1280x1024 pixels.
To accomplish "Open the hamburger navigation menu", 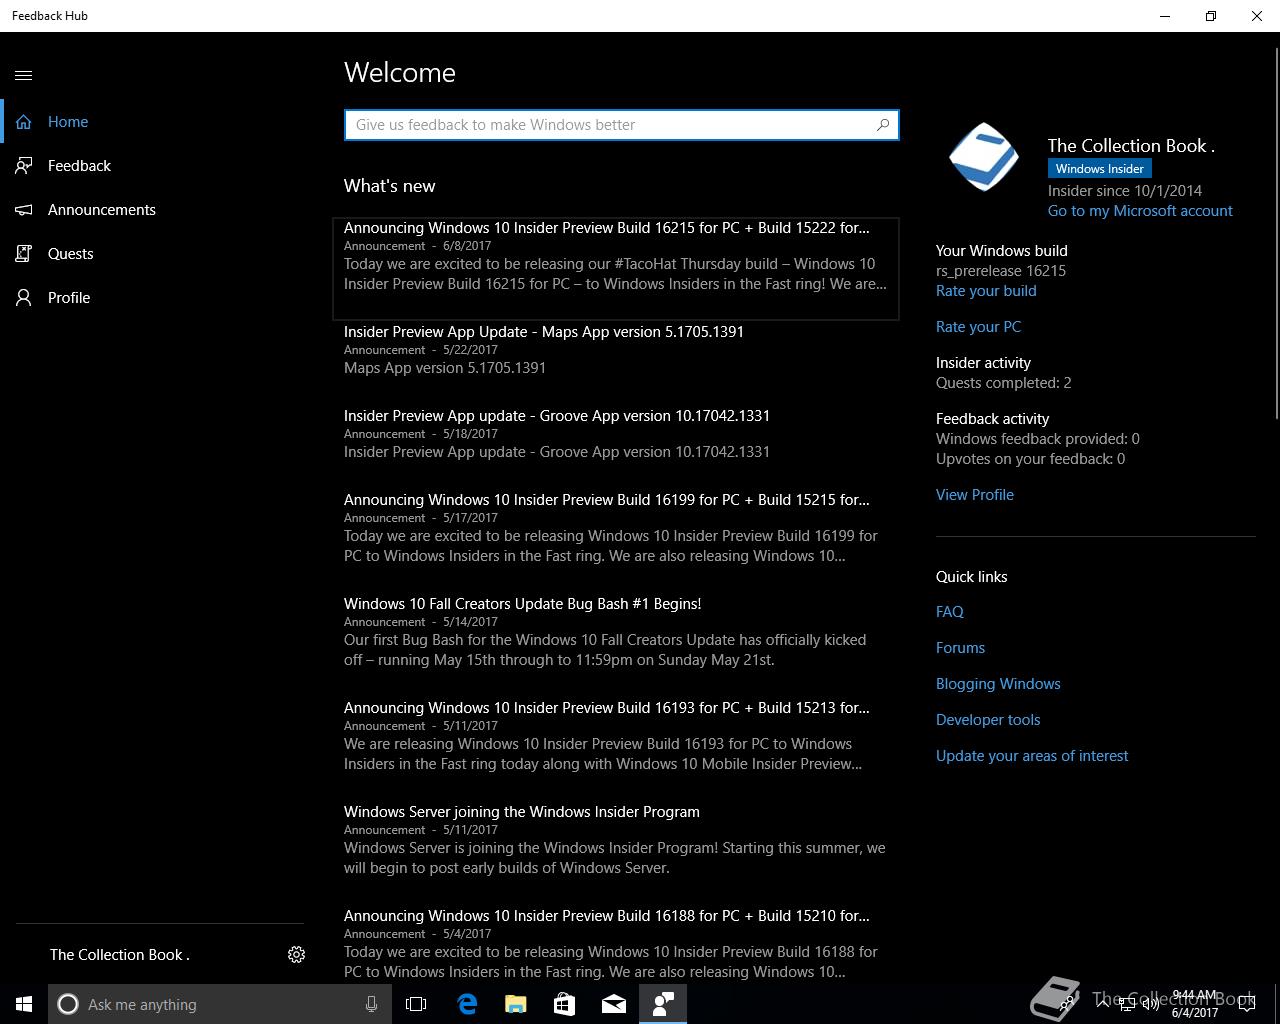I will [x=24, y=75].
